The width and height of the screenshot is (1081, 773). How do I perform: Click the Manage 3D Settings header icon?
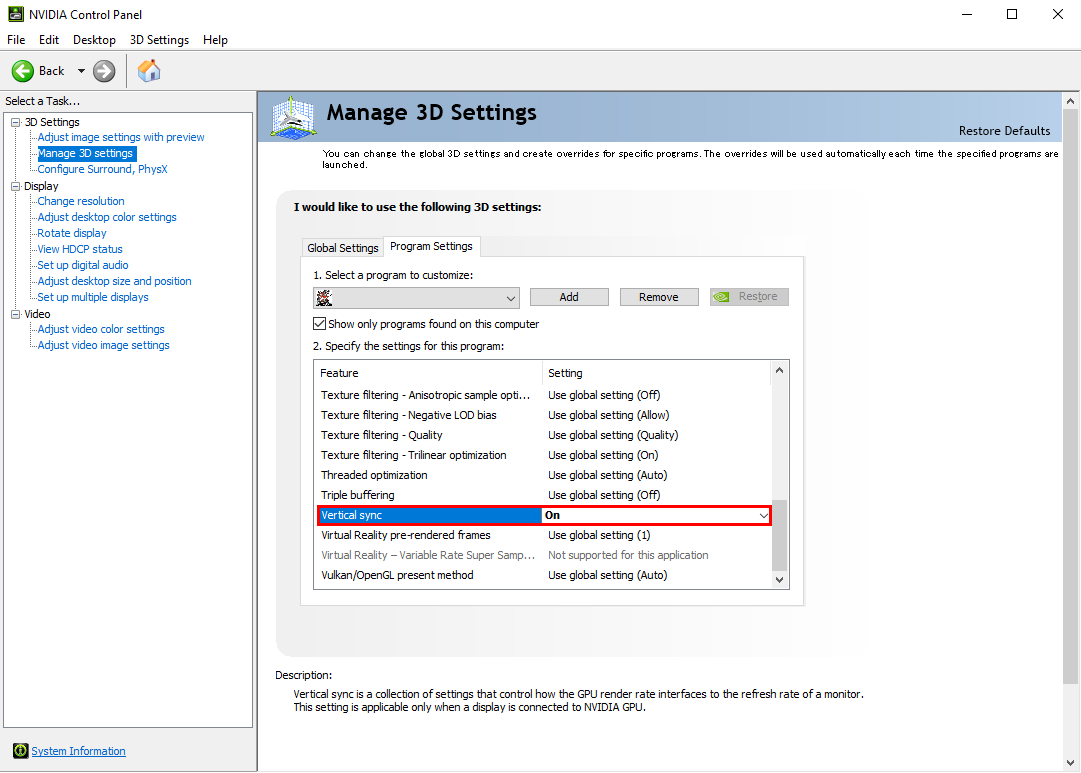click(x=294, y=117)
